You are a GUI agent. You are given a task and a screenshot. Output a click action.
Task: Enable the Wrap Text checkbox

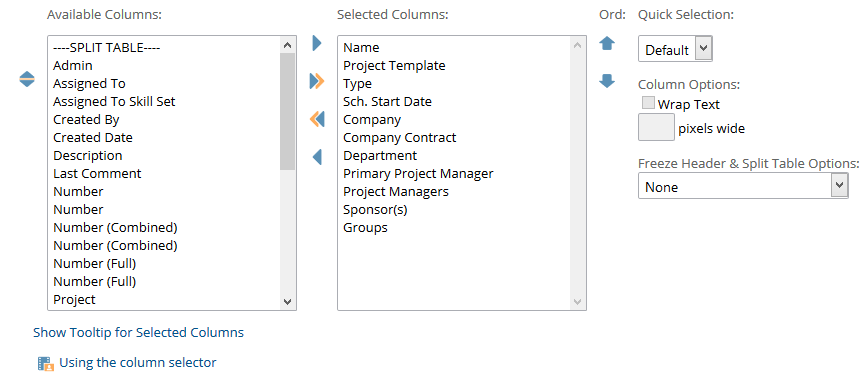click(x=648, y=103)
